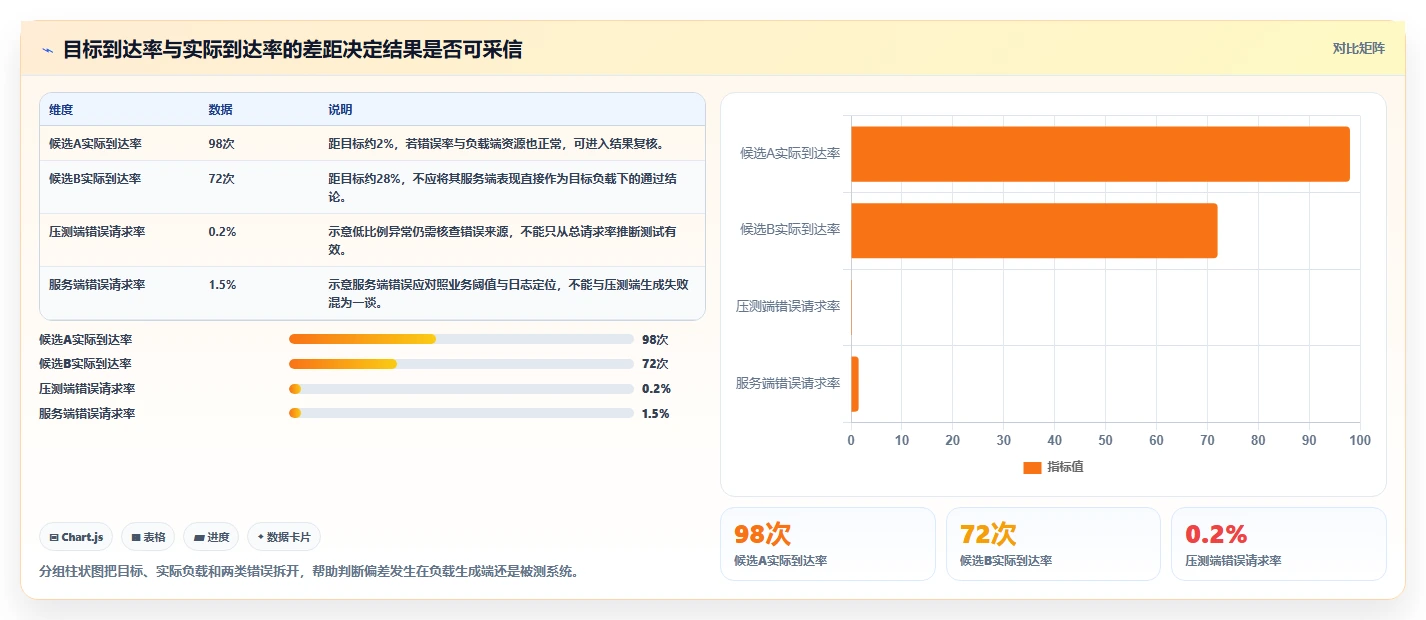Click the x-axis tick label 50
The height and width of the screenshot is (620, 1426).
1105,440
